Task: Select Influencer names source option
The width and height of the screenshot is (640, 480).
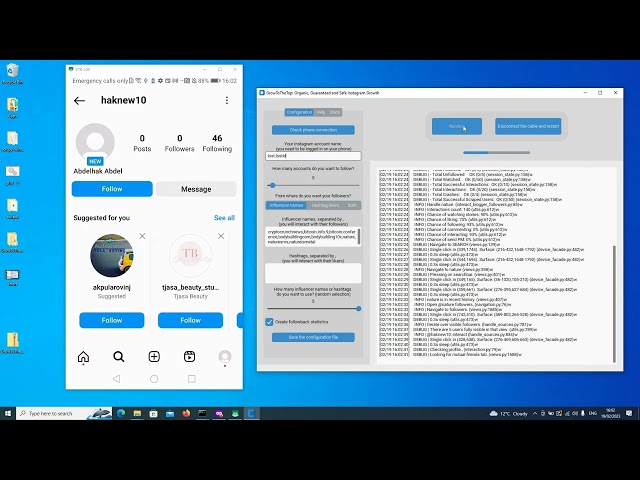Action: pyautogui.click(x=286, y=205)
